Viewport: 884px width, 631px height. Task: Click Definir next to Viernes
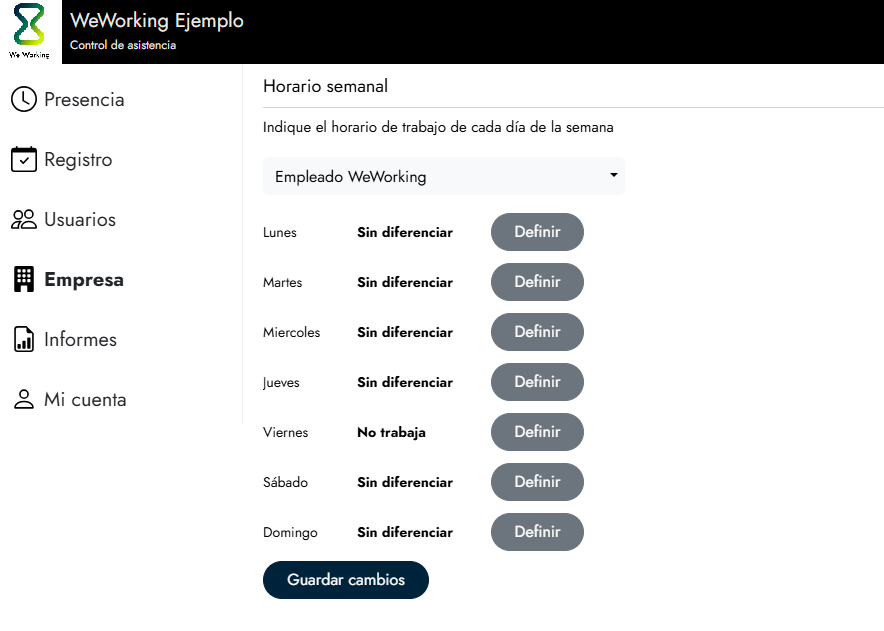(537, 432)
